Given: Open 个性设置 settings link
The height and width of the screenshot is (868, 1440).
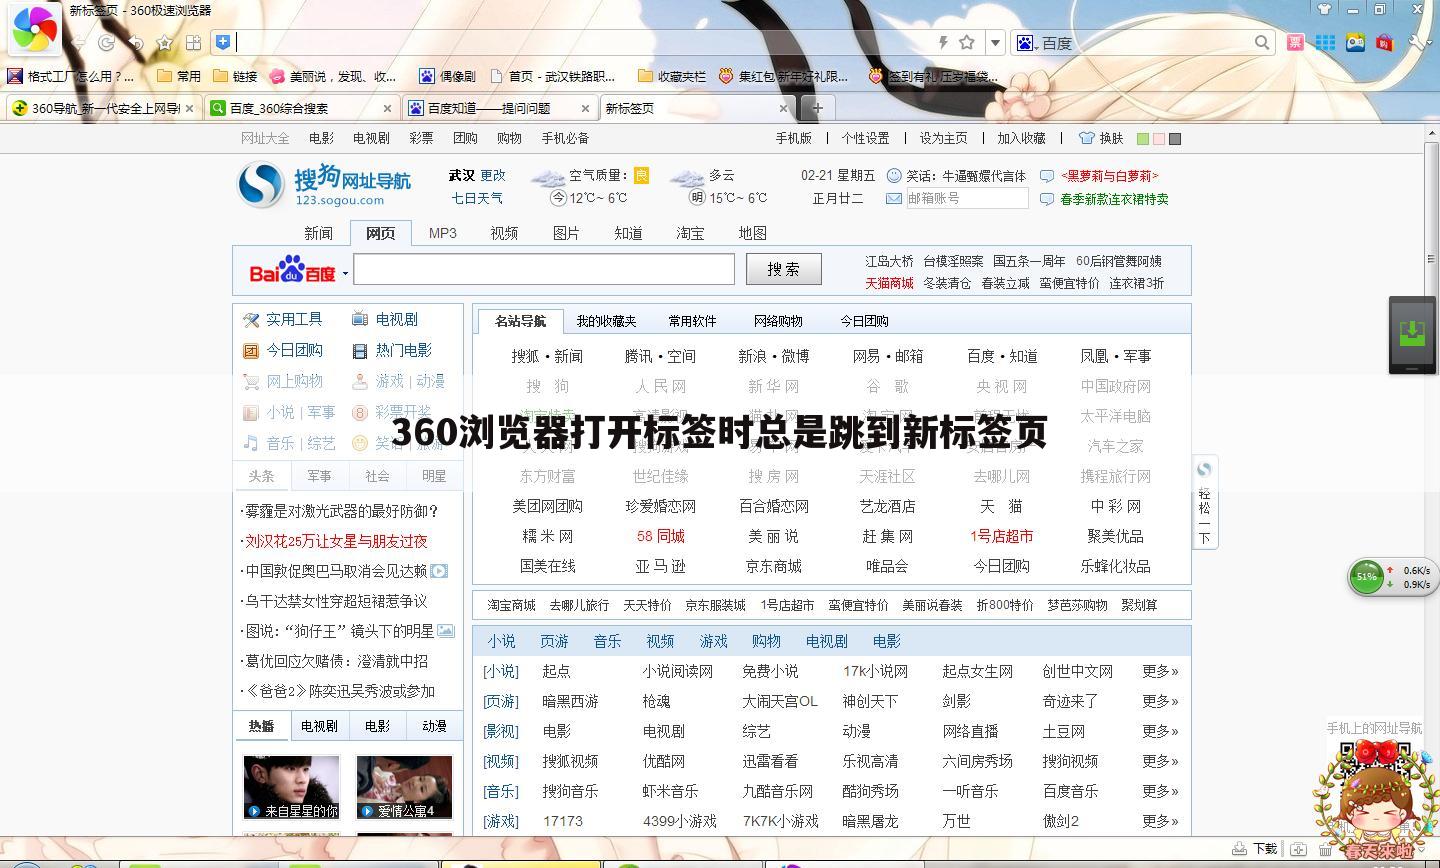Looking at the screenshot, I should click(865, 138).
